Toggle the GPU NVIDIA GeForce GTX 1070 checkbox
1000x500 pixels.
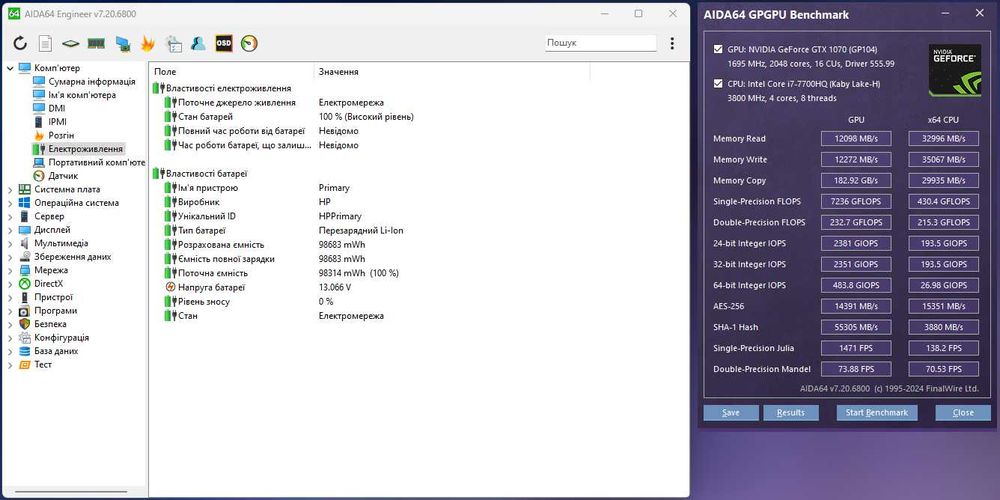point(719,50)
